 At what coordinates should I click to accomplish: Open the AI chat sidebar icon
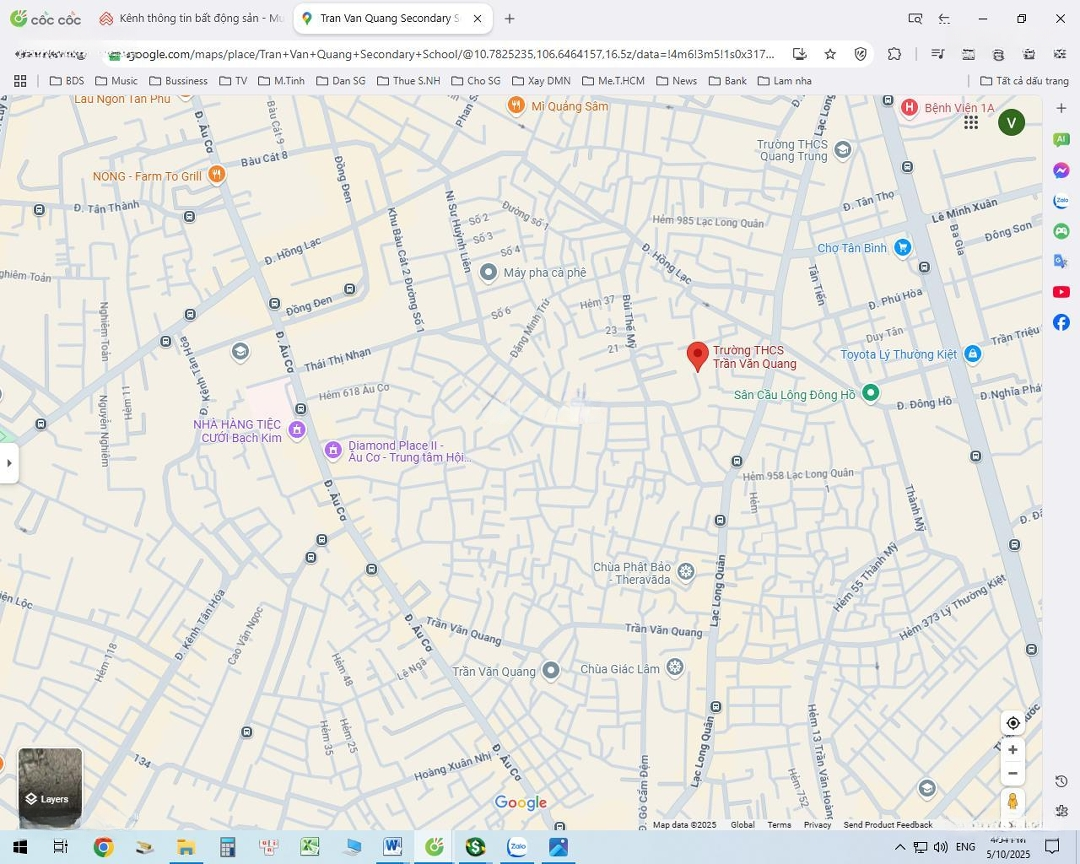(x=1061, y=140)
